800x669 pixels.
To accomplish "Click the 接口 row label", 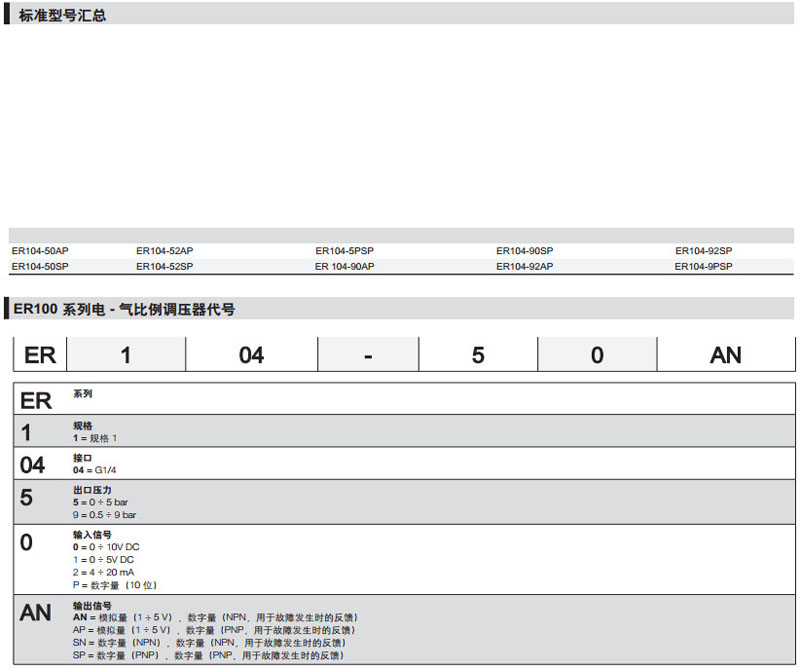I will [x=83, y=457].
